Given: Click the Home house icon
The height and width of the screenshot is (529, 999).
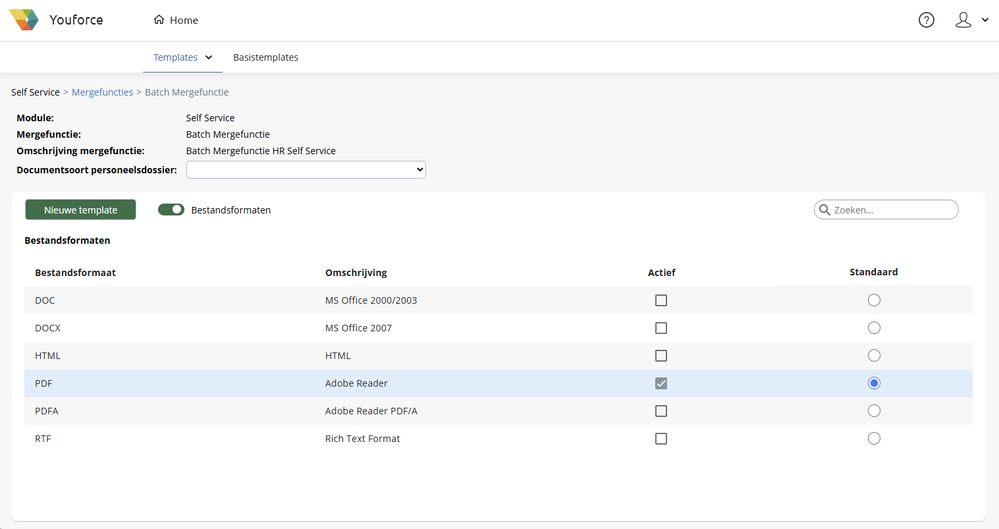Looking at the screenshot, I should point(159,20).
